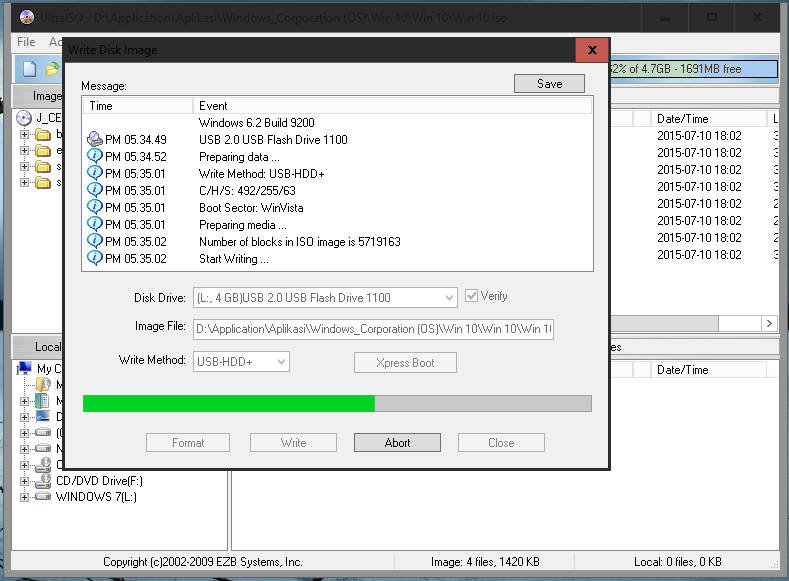Click 'Image: 4 files, 1420 KB' status text
This screenshot has width=789, height=581.
(485, 562)
